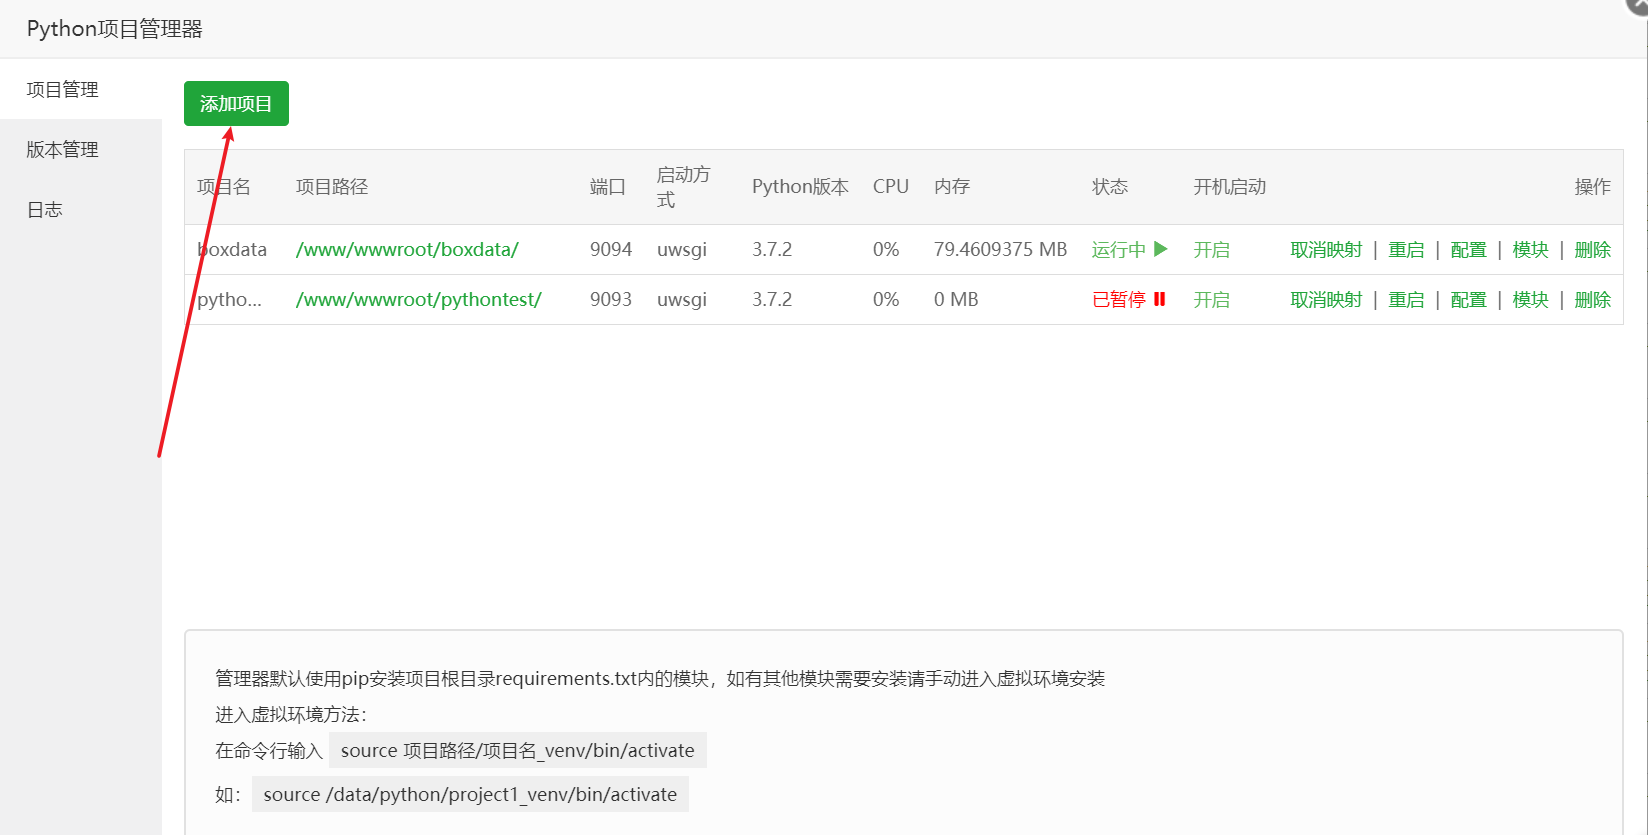Viewport: 1648px width, 835px height.
Task: Click the 0 MB memory value
Action: point(956,300)
